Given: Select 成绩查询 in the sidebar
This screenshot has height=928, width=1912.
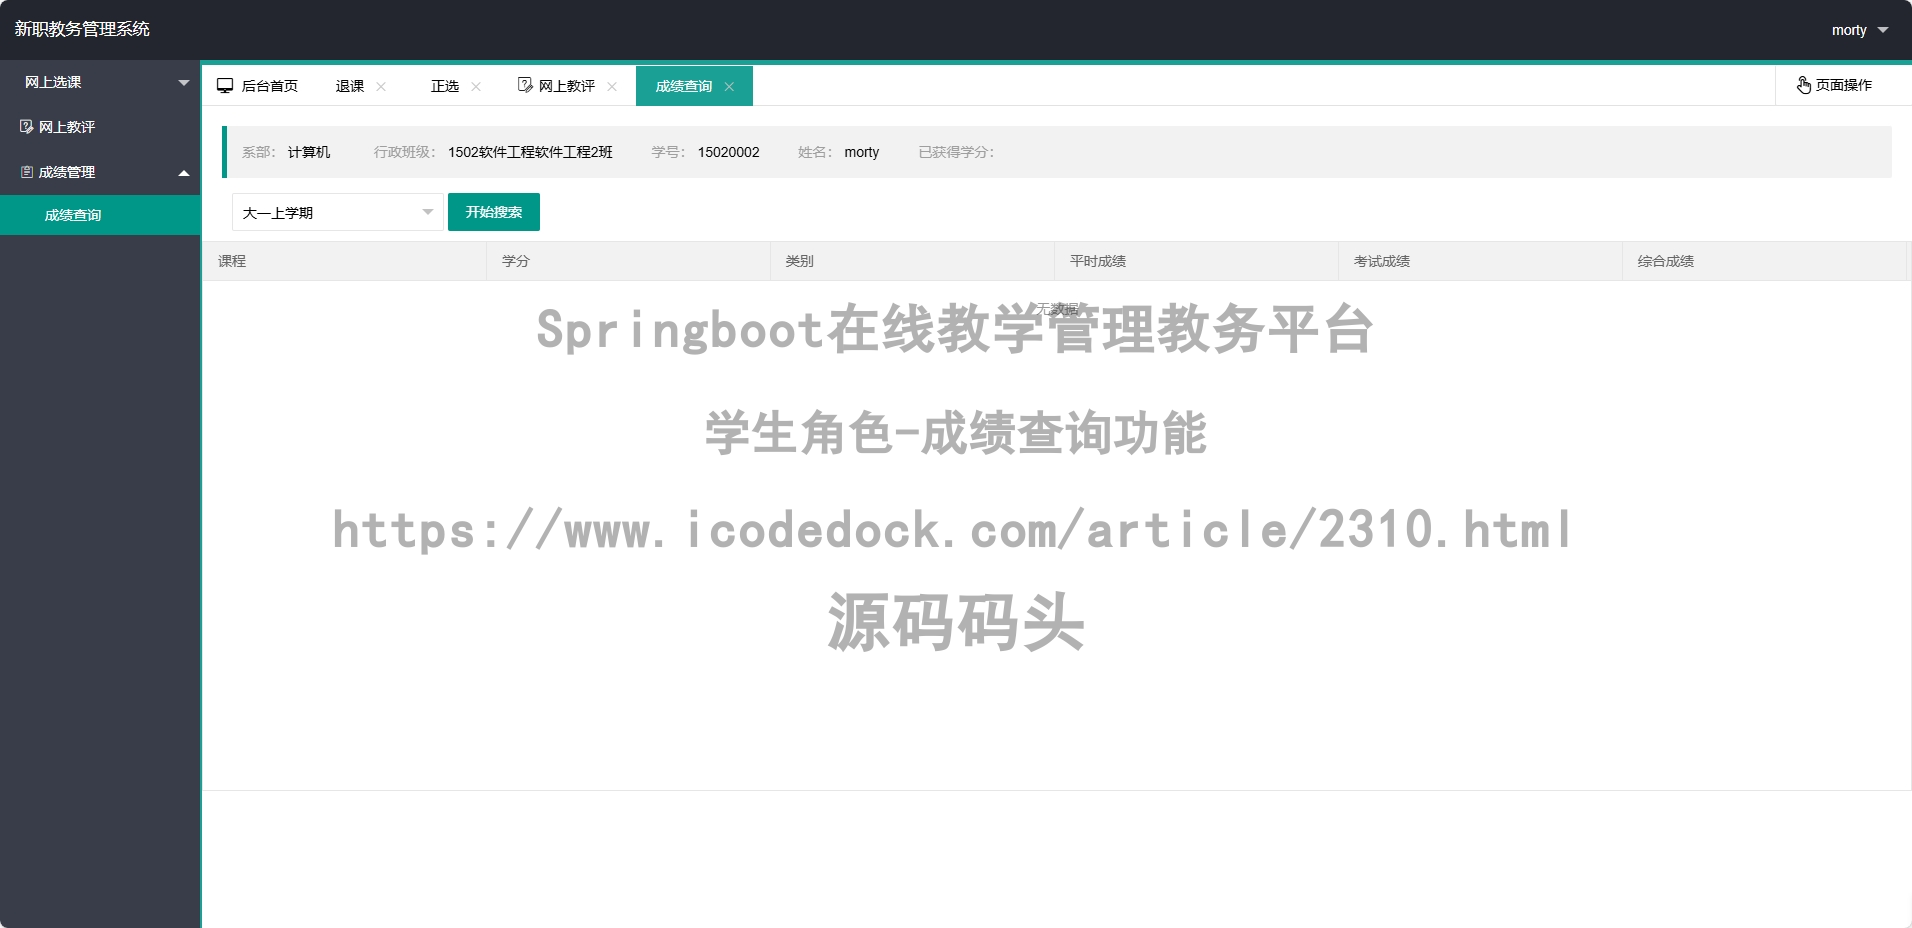Looking at the screenshot, I should (x=100, y=215).
